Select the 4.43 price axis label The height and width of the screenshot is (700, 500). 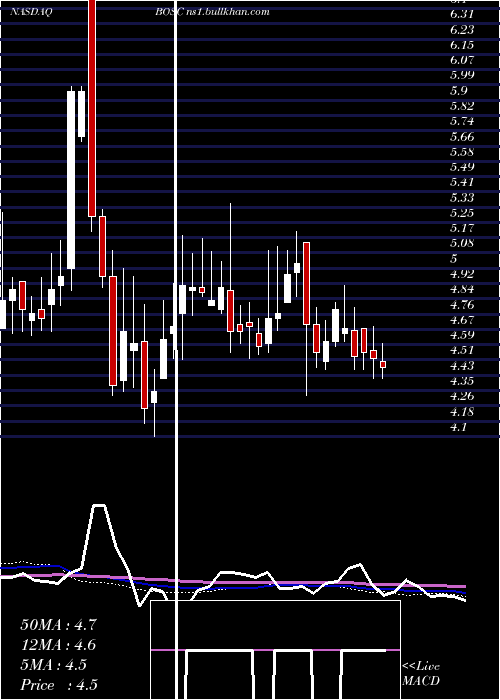point(462,365)
